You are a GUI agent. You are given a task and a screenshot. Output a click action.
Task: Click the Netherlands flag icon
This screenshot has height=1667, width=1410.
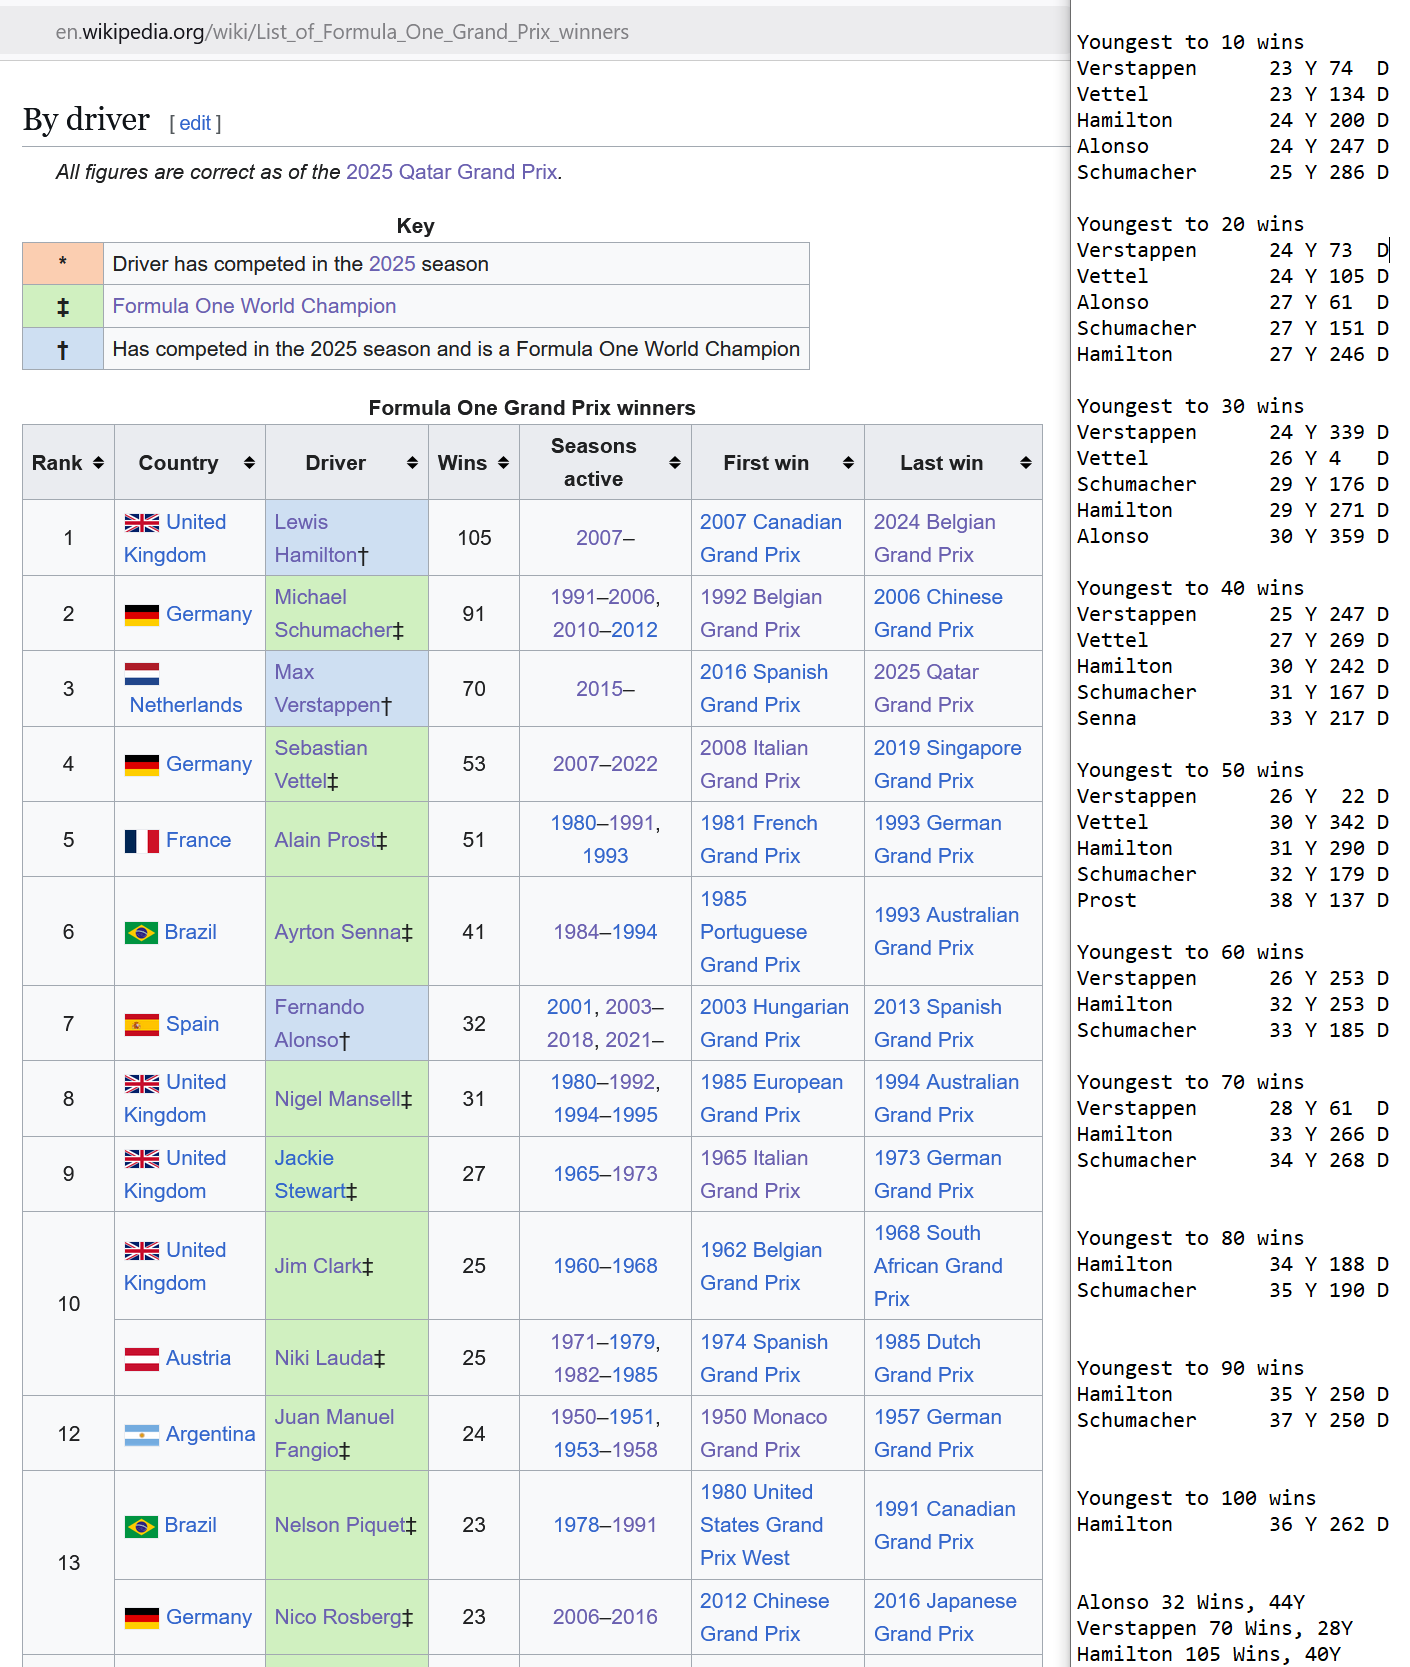[x=142, y=673]
